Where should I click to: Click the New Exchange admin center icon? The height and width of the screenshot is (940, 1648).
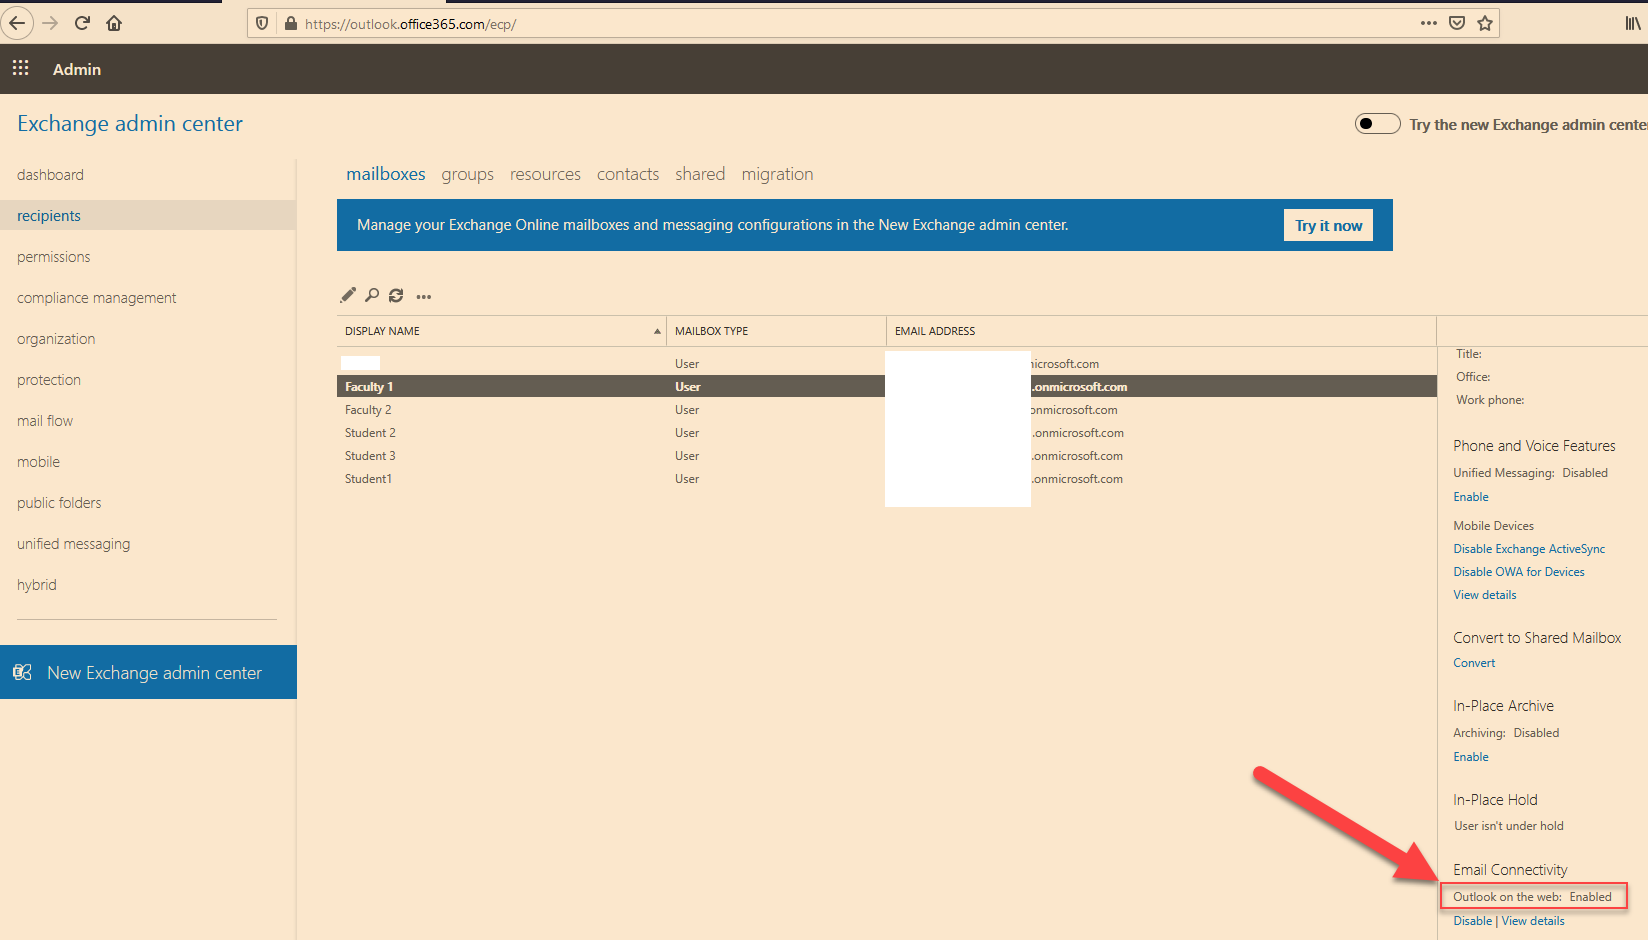[22, 672]
